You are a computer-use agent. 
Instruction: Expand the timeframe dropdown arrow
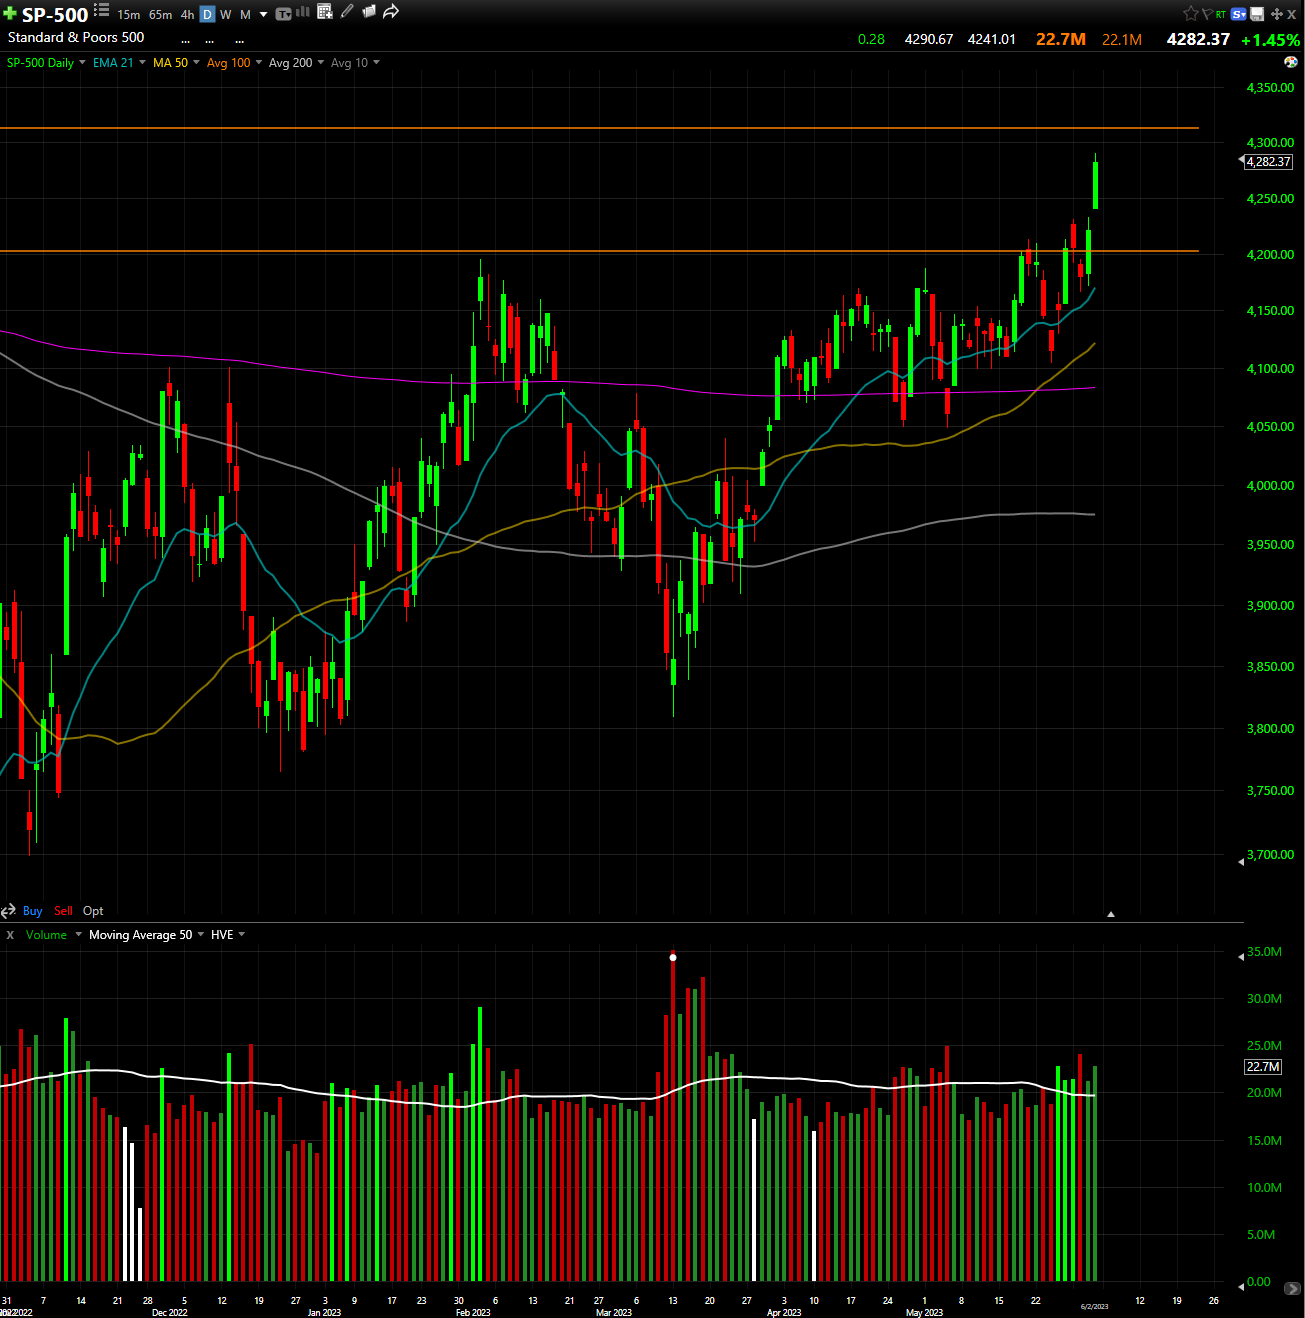point(264,15)
